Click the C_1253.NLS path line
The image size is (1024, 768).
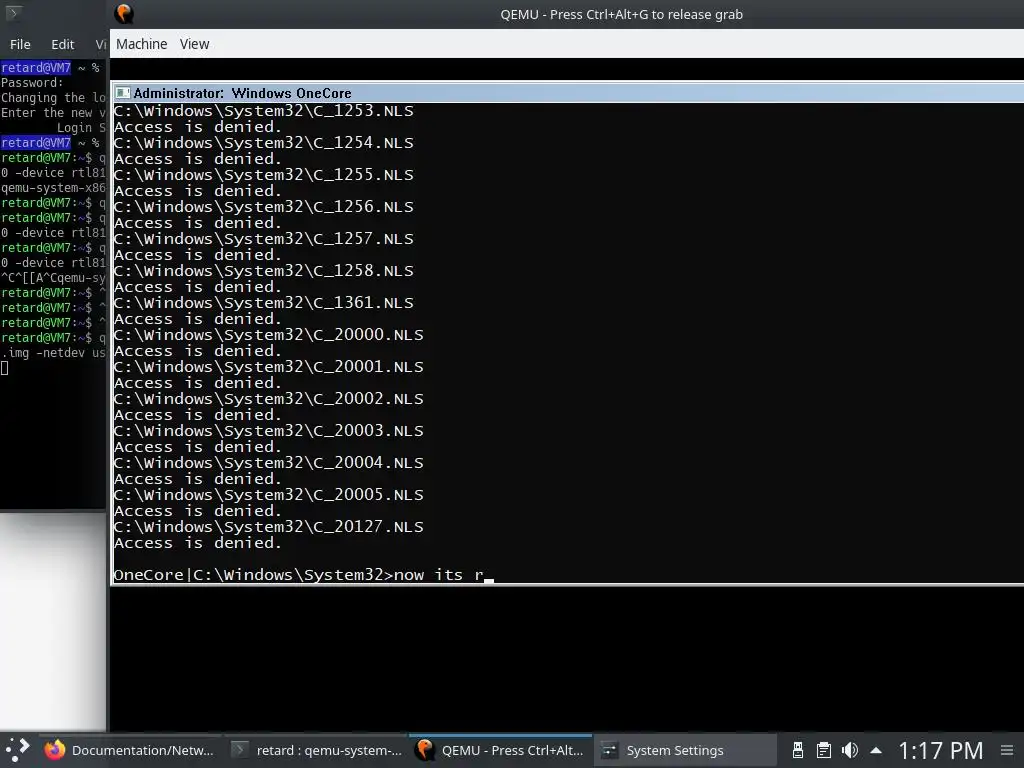click(x=264, y=110)
